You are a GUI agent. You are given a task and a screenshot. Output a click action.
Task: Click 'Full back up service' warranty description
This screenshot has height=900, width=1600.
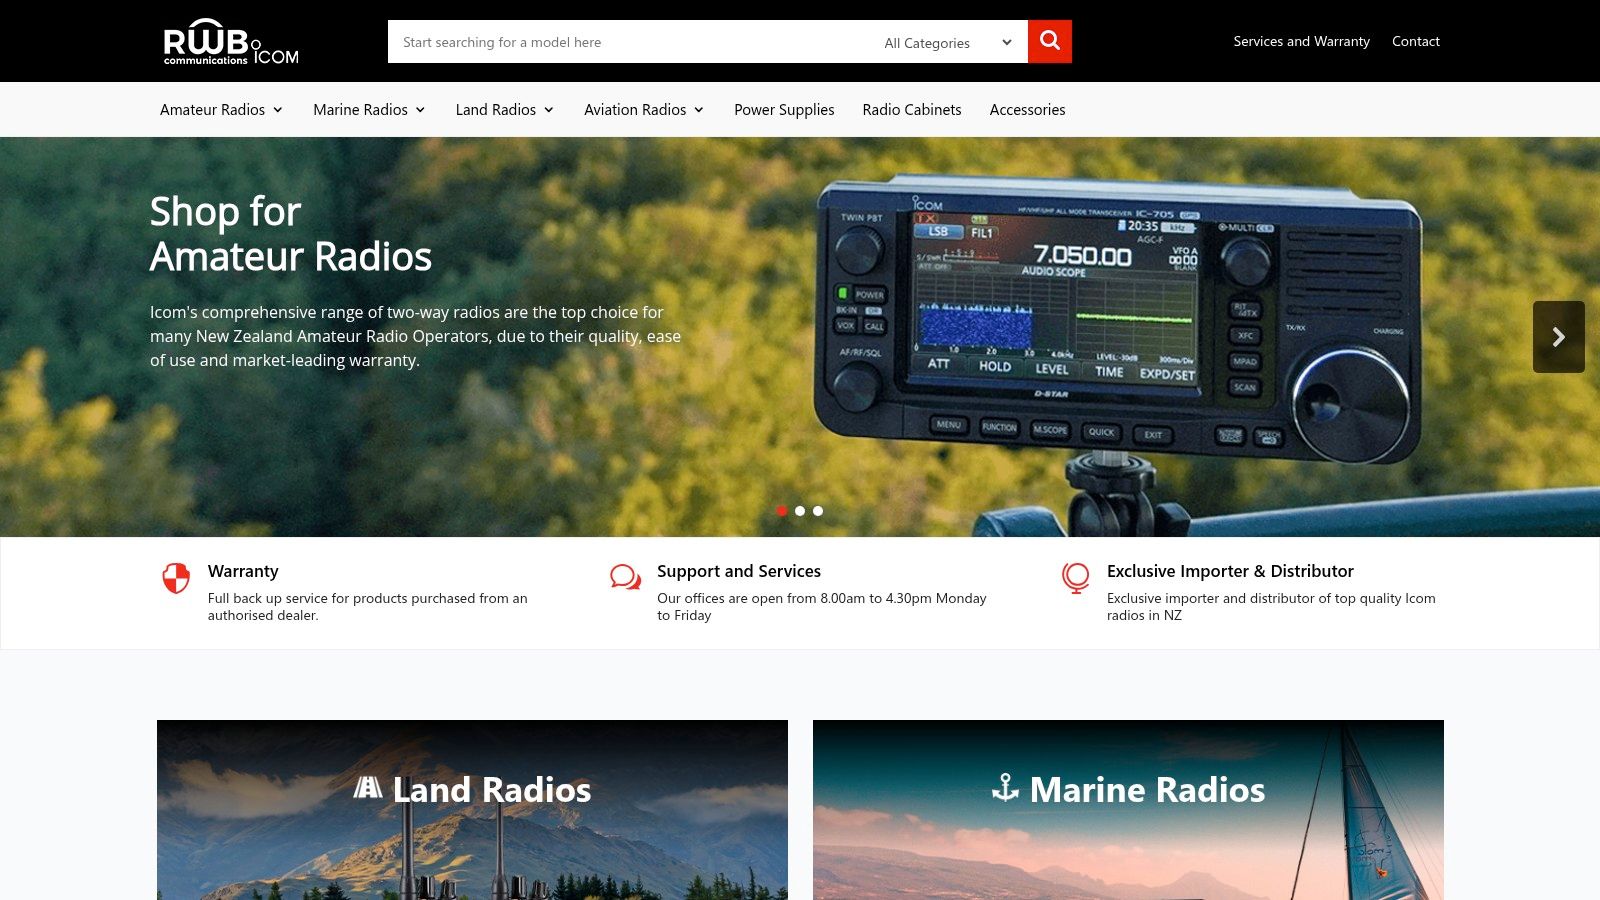(367, 607)
